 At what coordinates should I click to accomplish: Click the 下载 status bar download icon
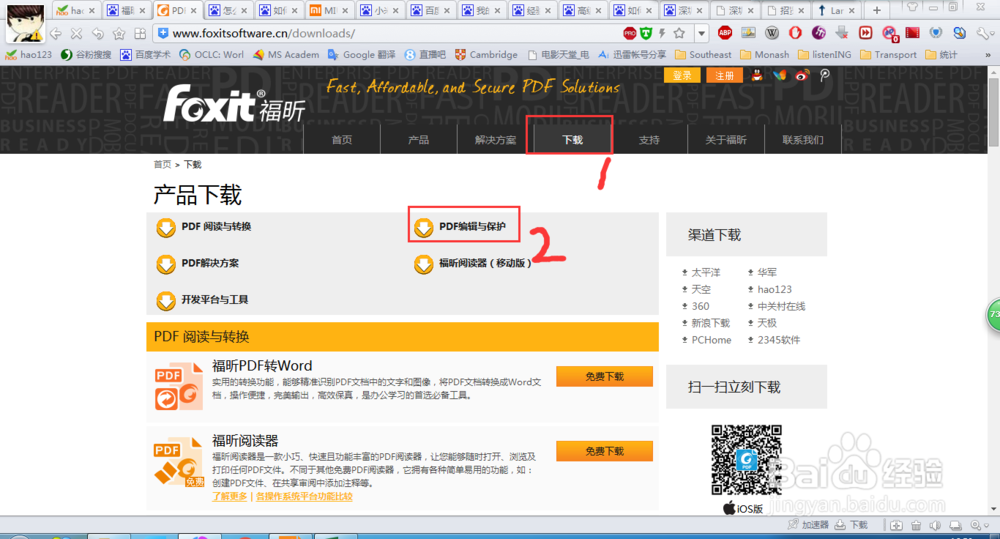[851, 525]
